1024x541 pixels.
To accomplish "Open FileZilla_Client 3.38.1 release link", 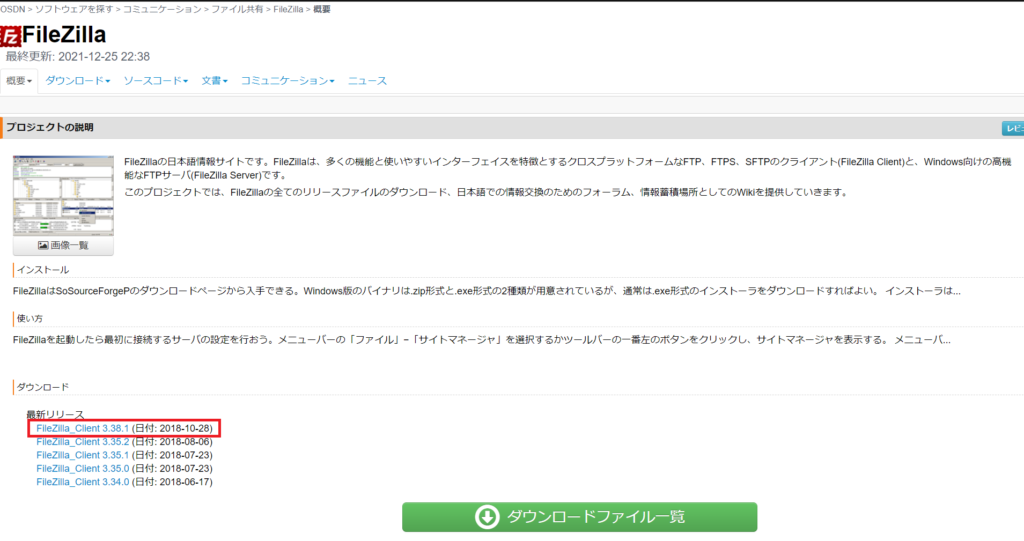I will tap(82, 429).
